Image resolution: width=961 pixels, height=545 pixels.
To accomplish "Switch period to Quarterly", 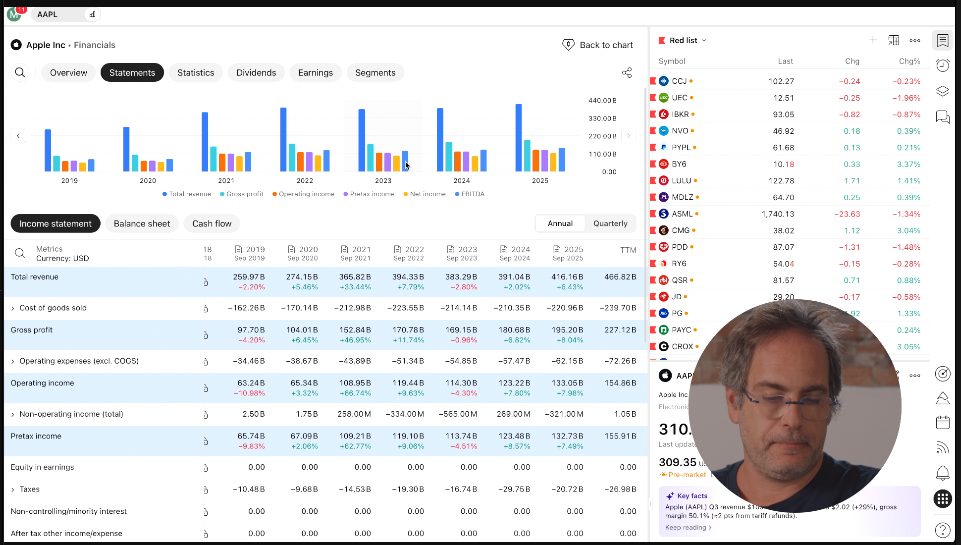I will 610,223.
